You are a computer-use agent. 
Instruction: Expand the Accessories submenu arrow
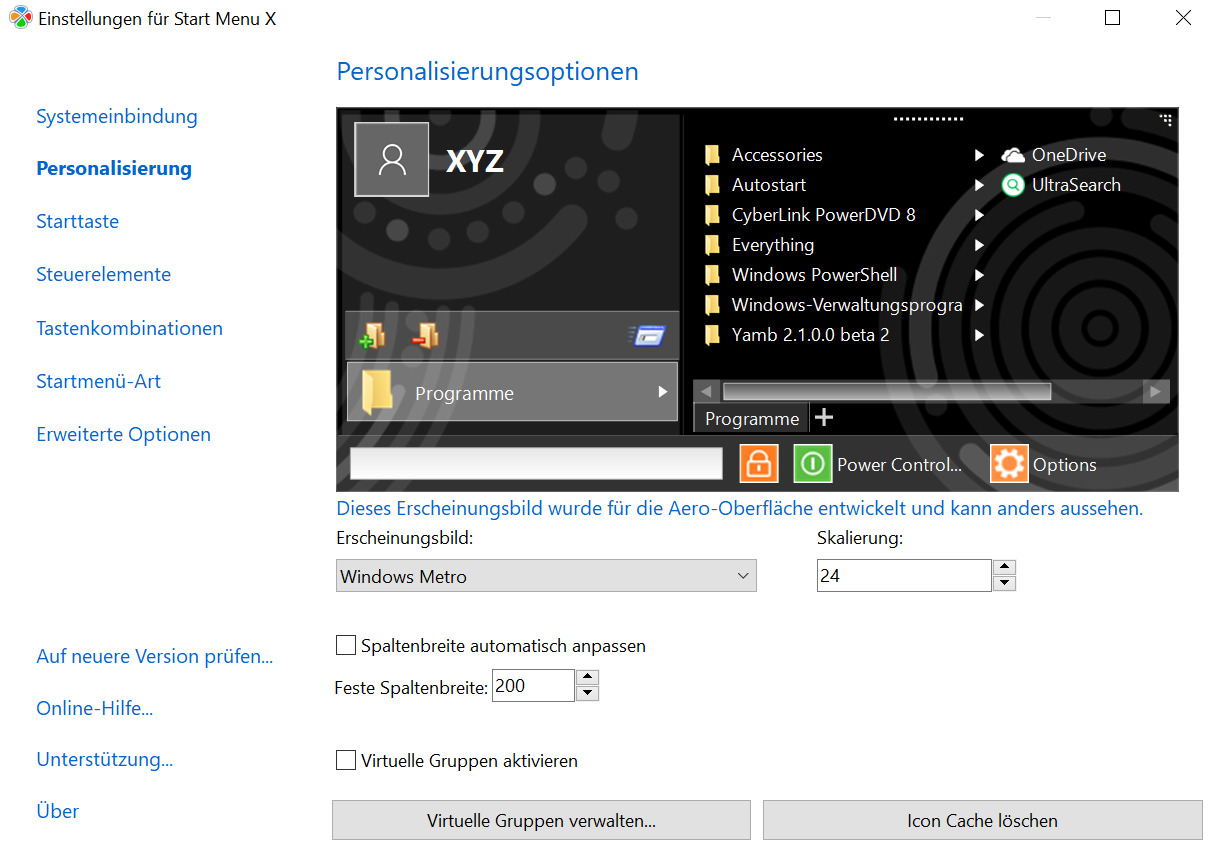(980, 155)
